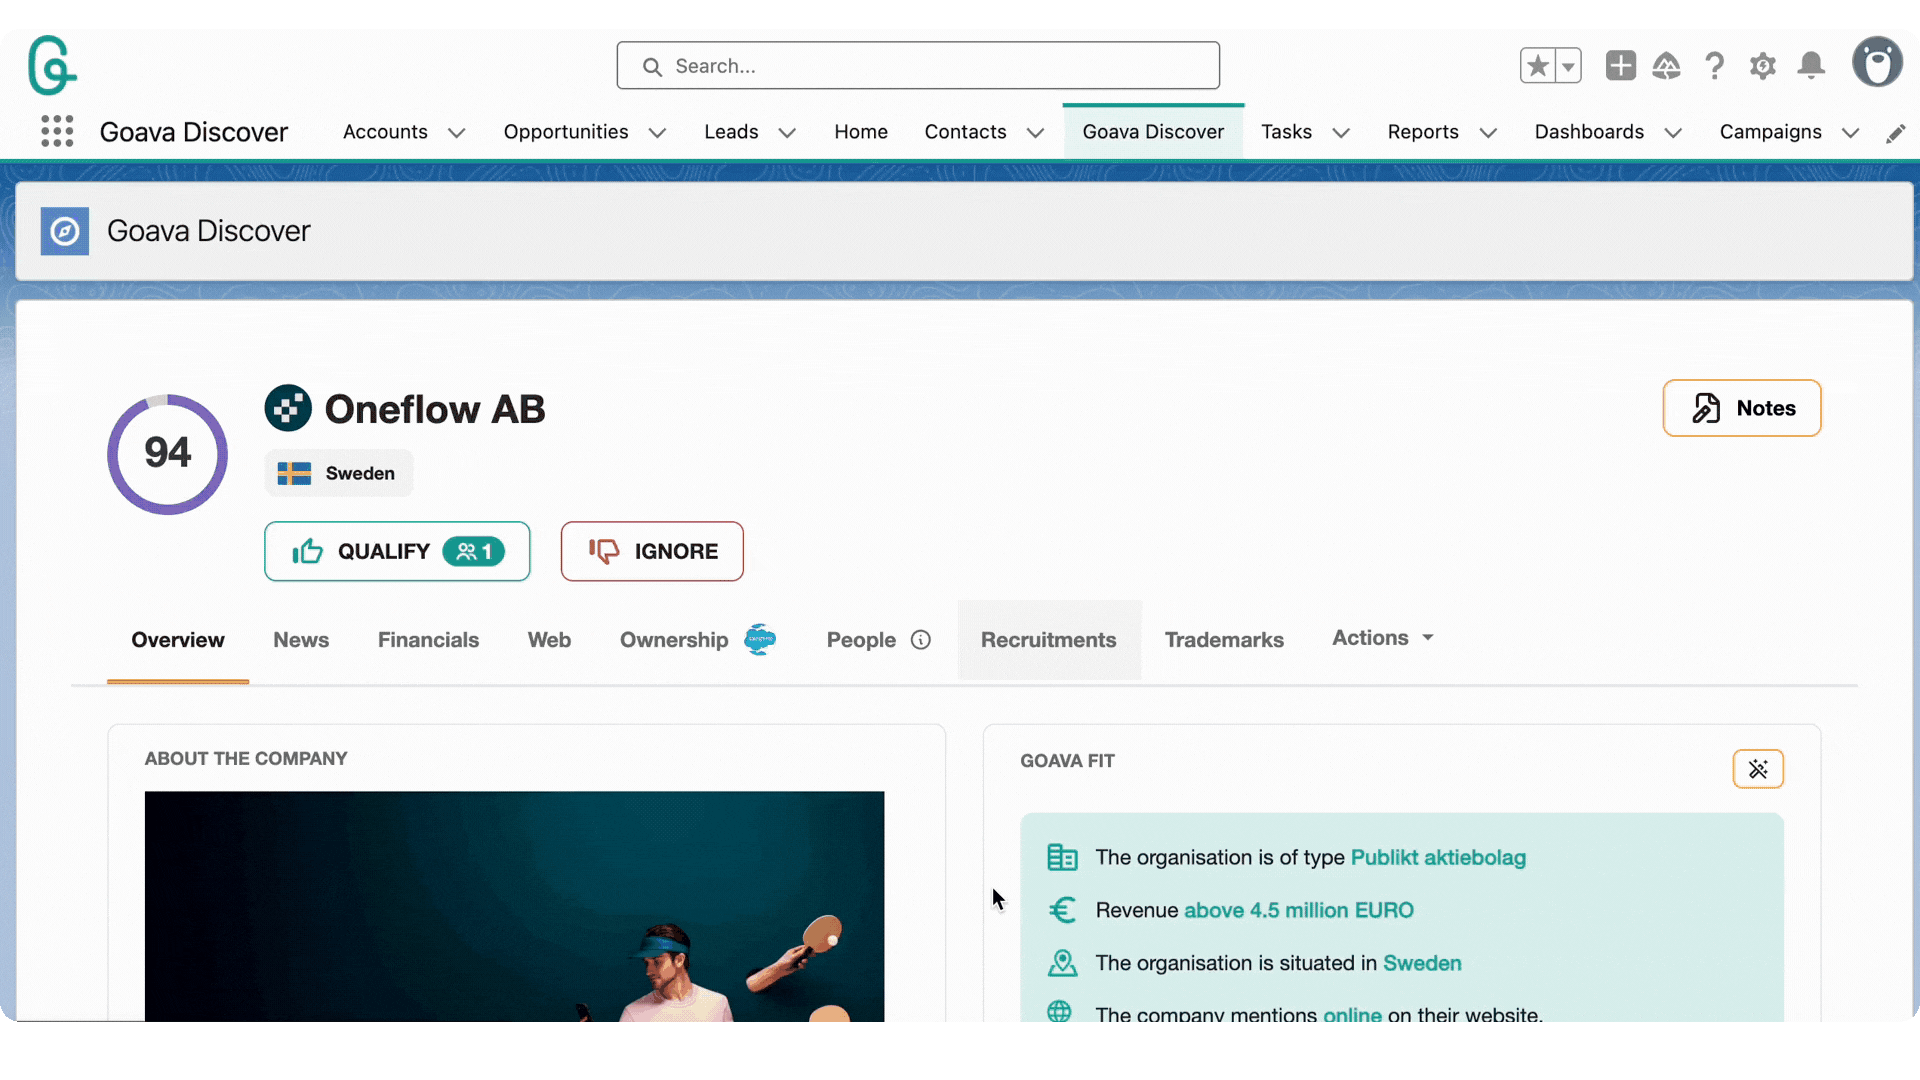Switch to the News tab

tap(301, 640)
